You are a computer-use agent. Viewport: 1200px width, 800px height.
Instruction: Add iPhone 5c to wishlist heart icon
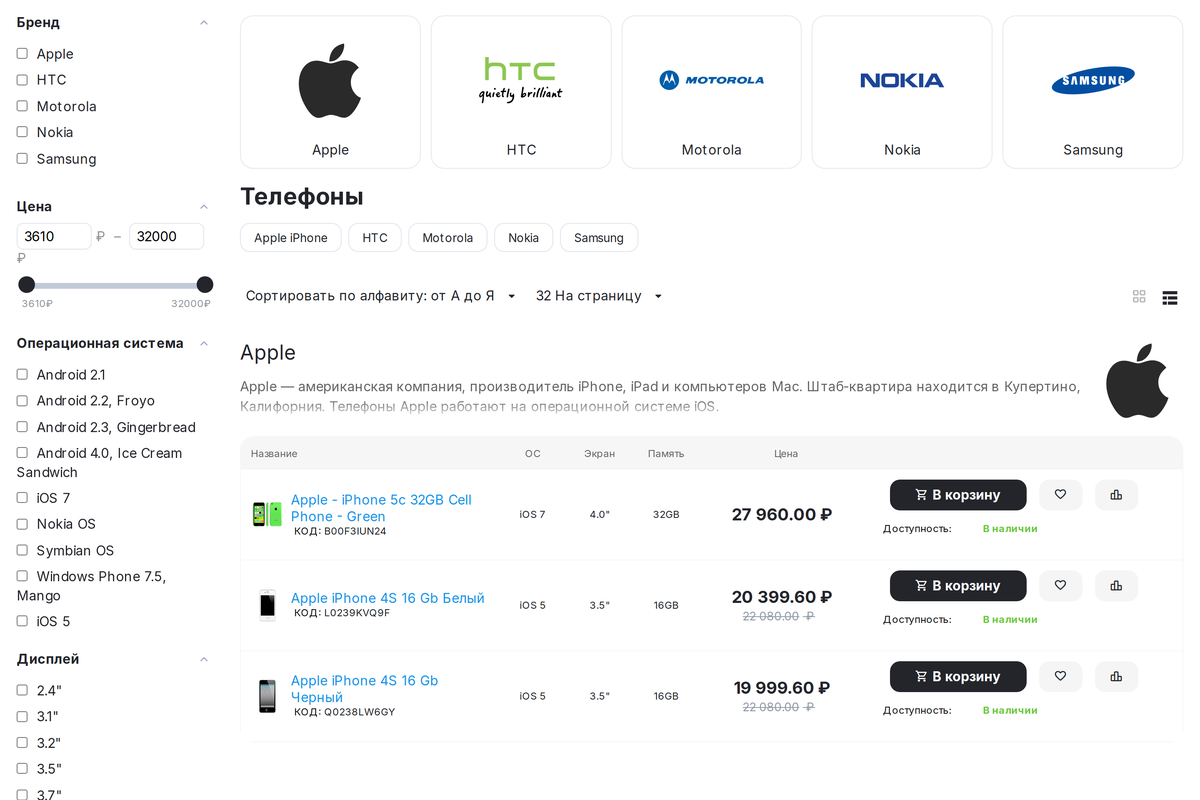click(1060, 495)
